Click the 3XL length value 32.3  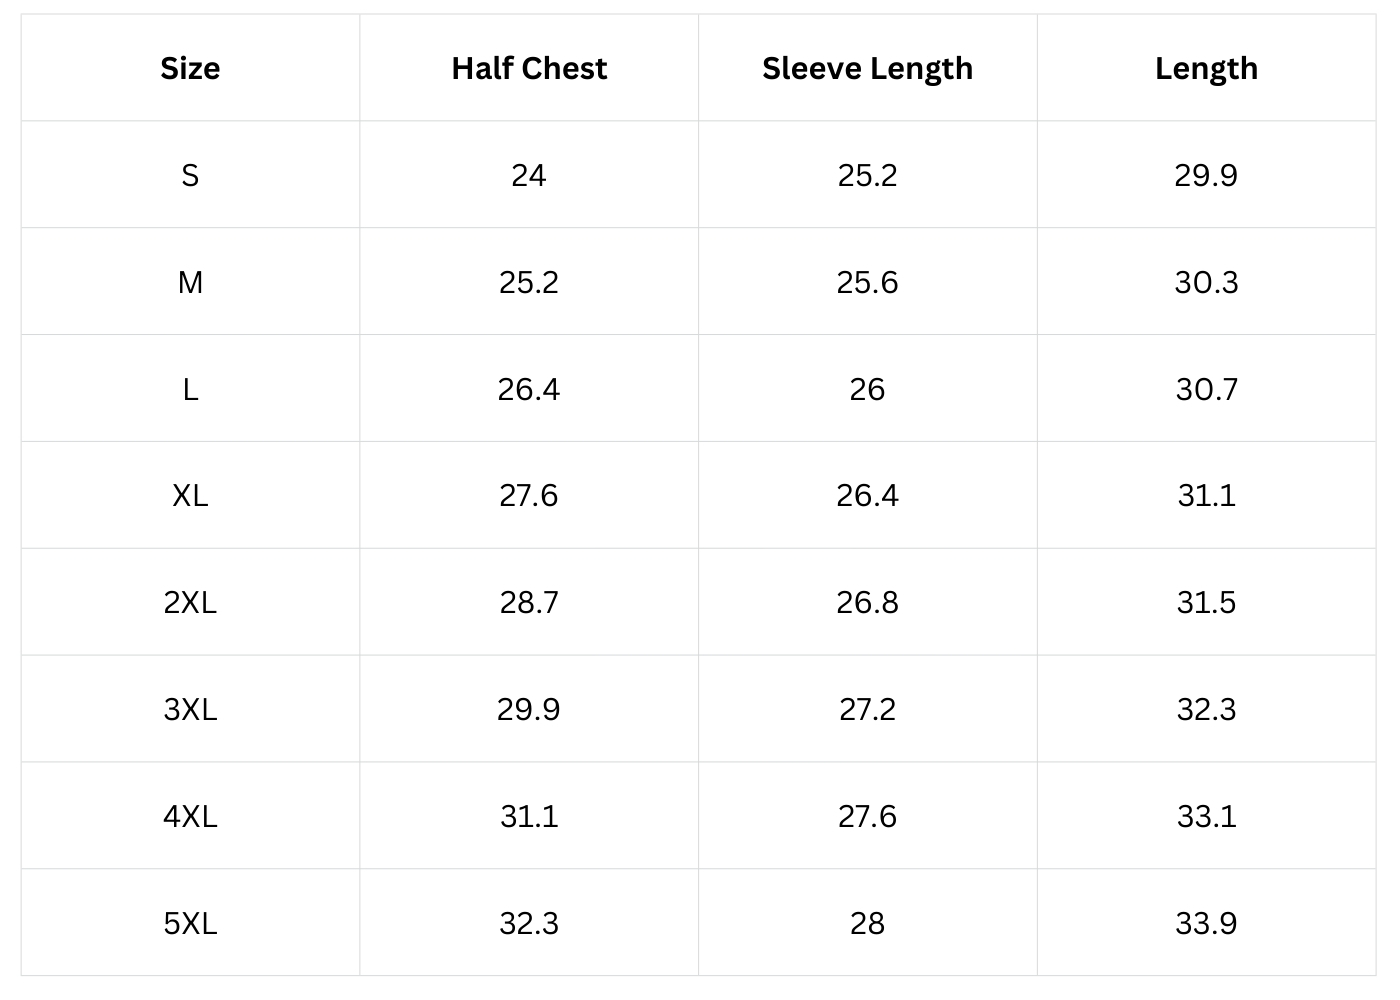pos(1206,709)
